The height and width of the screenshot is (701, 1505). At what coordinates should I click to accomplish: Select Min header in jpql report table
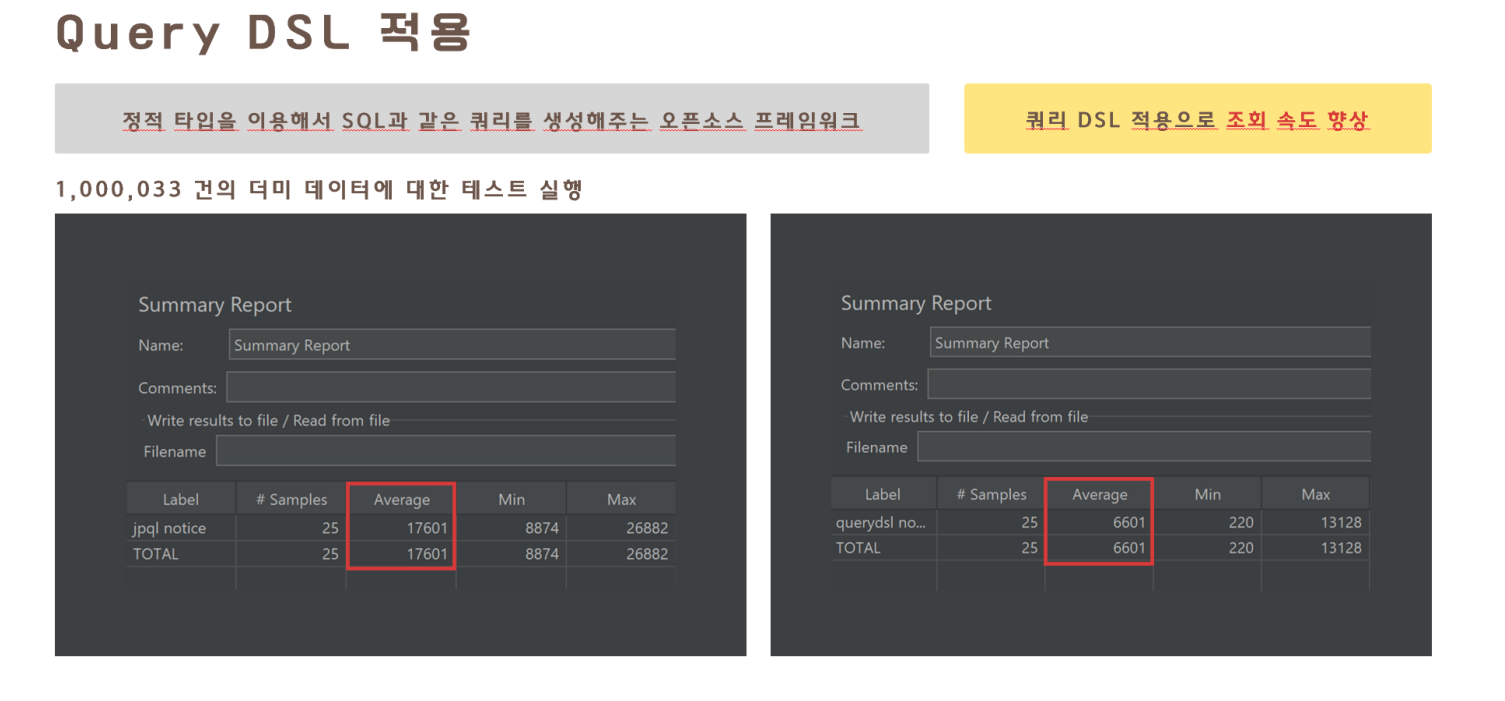click(511, 499)
